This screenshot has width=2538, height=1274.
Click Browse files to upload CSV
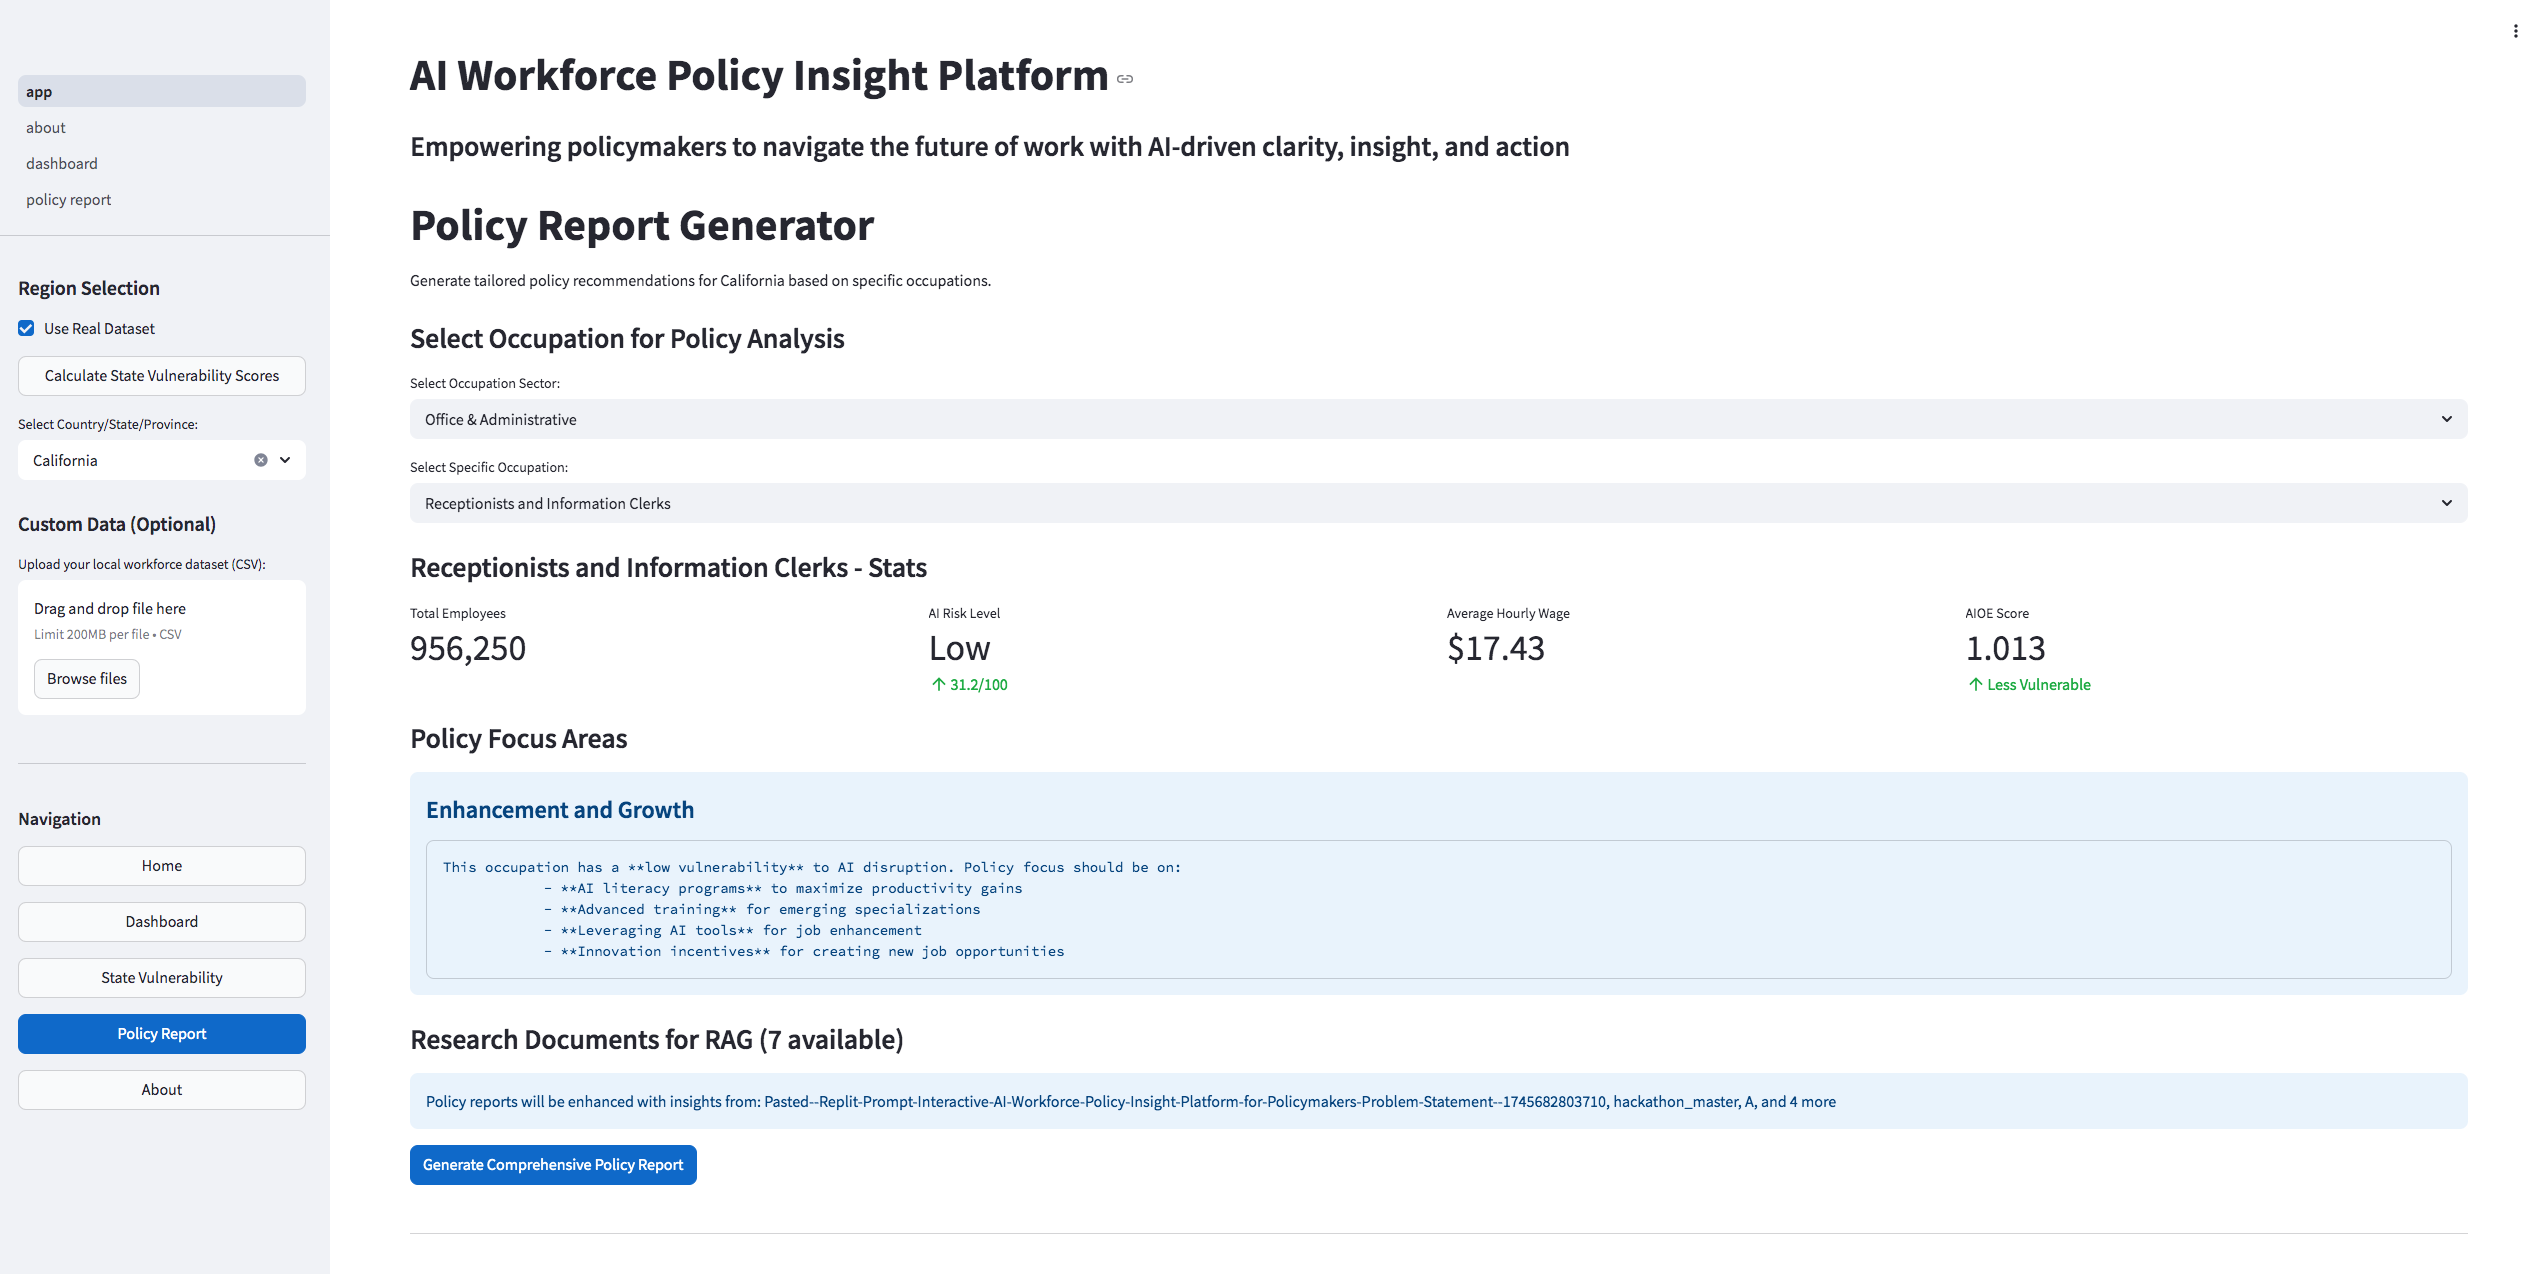tap(87, 679)
